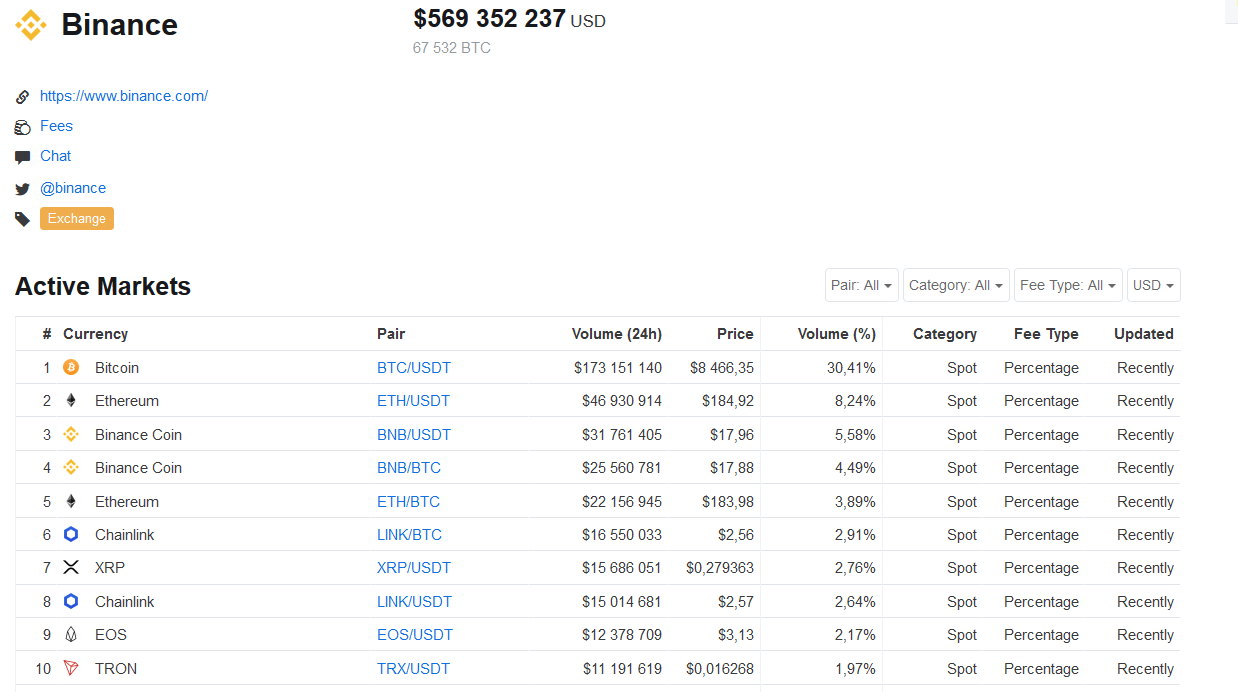This screenshot has width=1238, height=692.
Task: Click the XRP currency name
Action: click(x=110, y=568)
